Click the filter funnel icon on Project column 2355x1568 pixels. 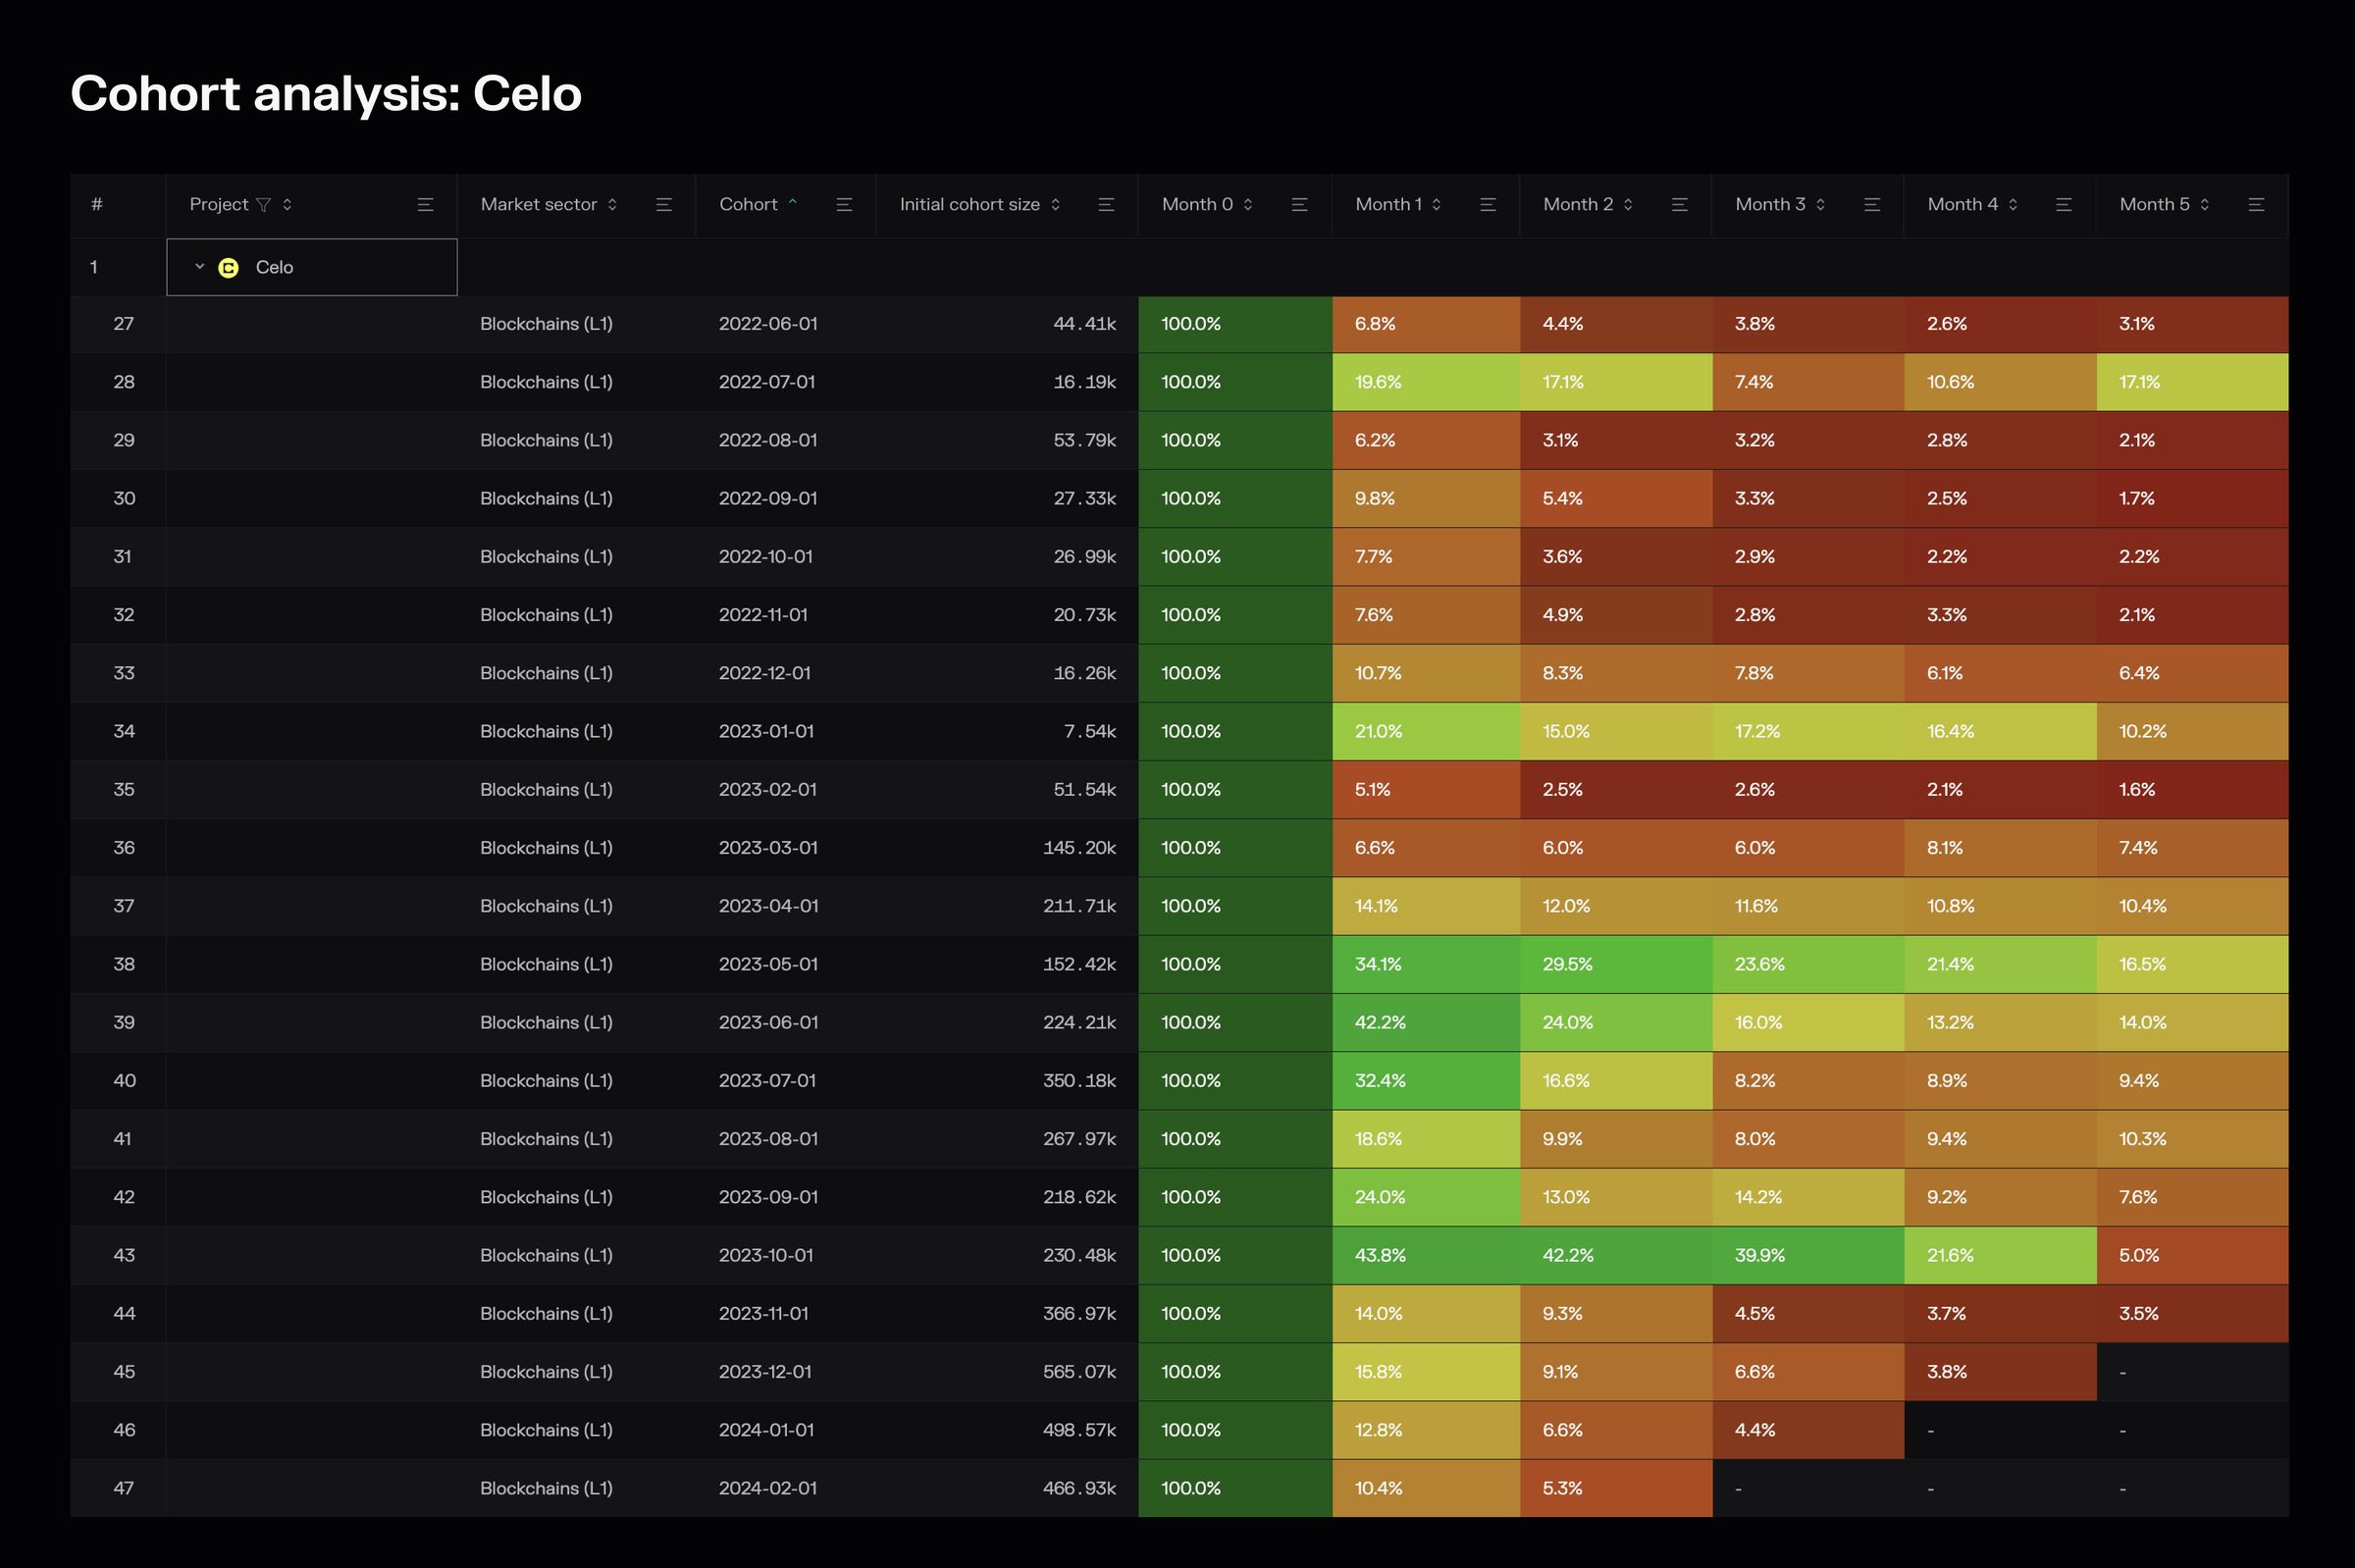coord(263,205)
